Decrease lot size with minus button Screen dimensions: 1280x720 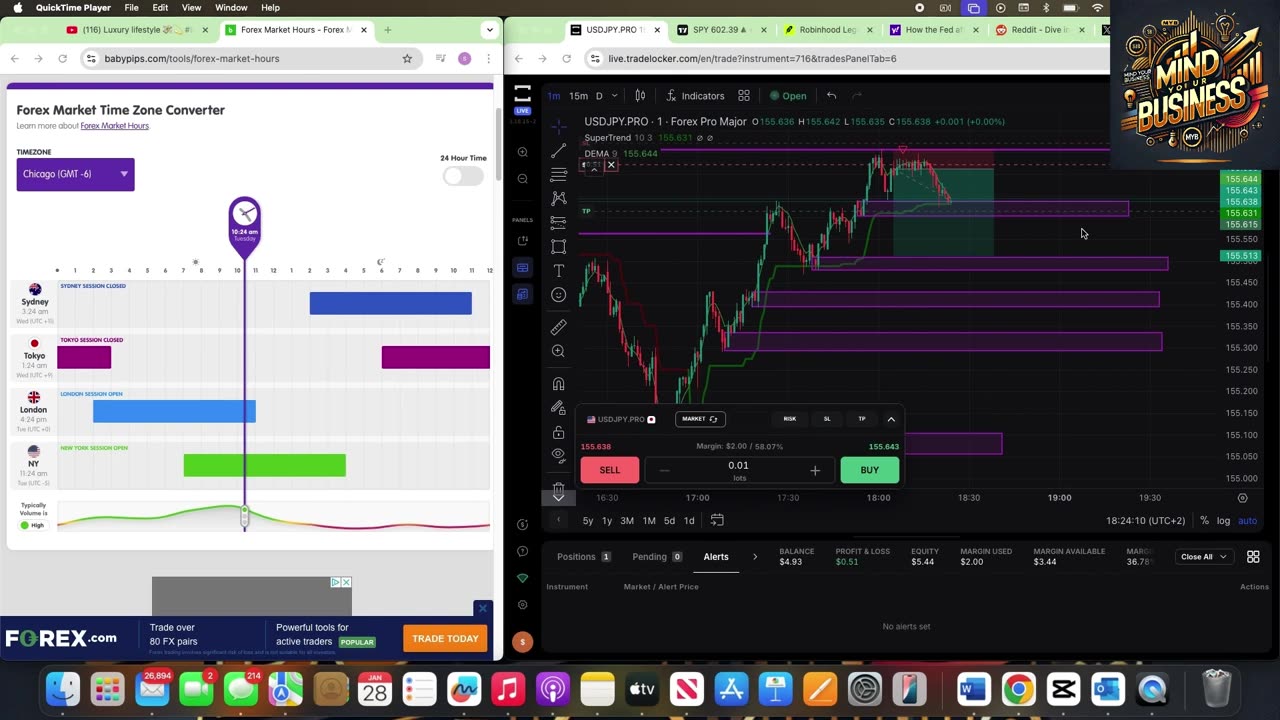pyautogui.click(x=664, y=470)
